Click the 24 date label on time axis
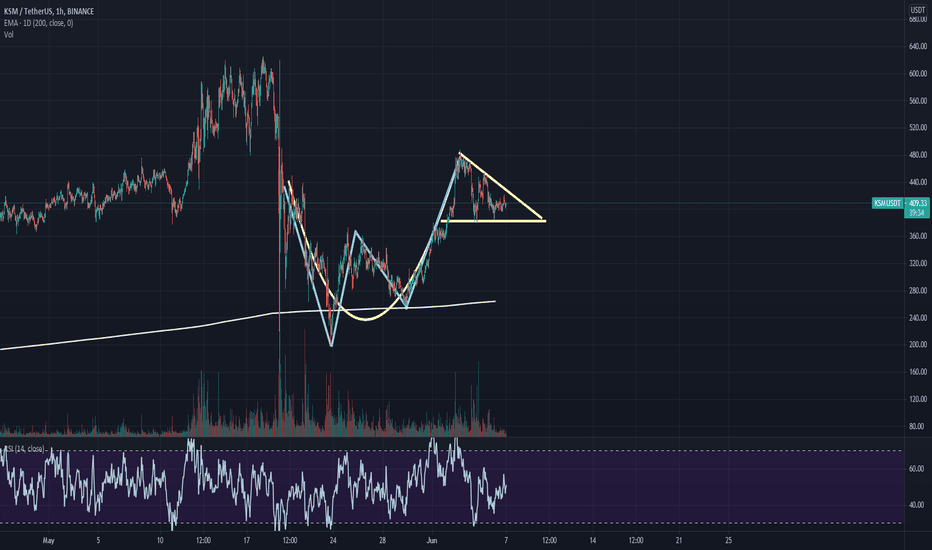 tap(333, 541)
